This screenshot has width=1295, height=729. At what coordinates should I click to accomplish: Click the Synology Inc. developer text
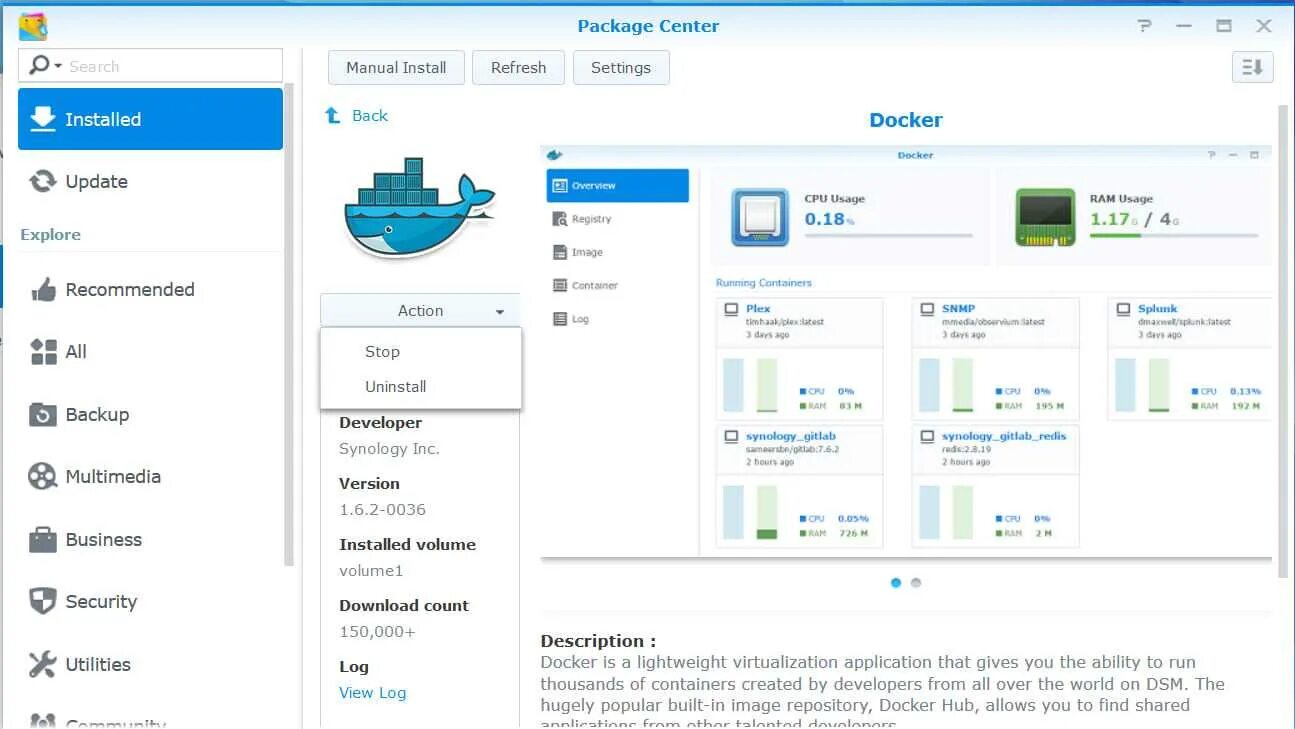[389, 448]
